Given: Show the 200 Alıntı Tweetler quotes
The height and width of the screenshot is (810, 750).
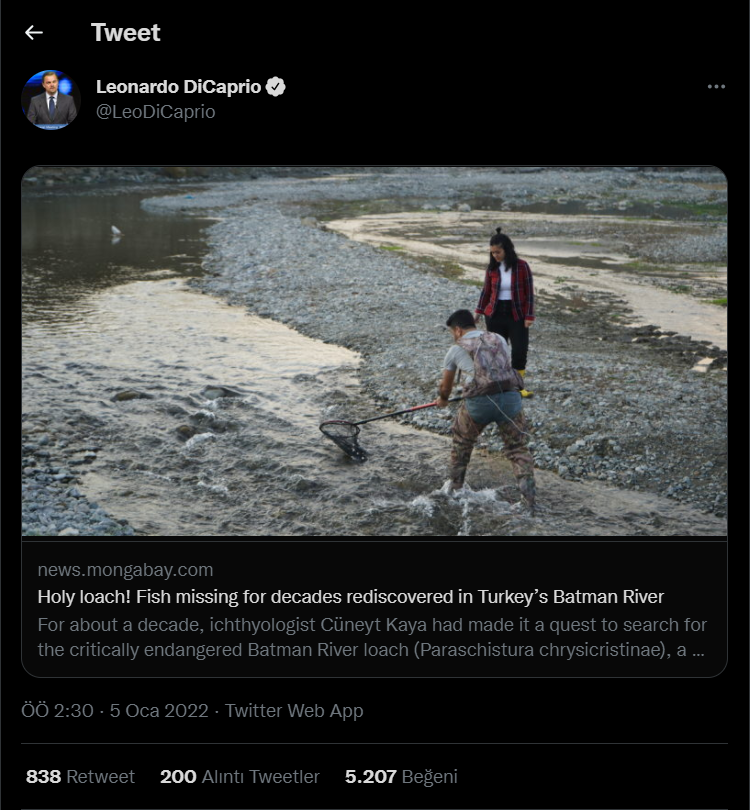Looking at the screenshot, I should click(240, 776).
